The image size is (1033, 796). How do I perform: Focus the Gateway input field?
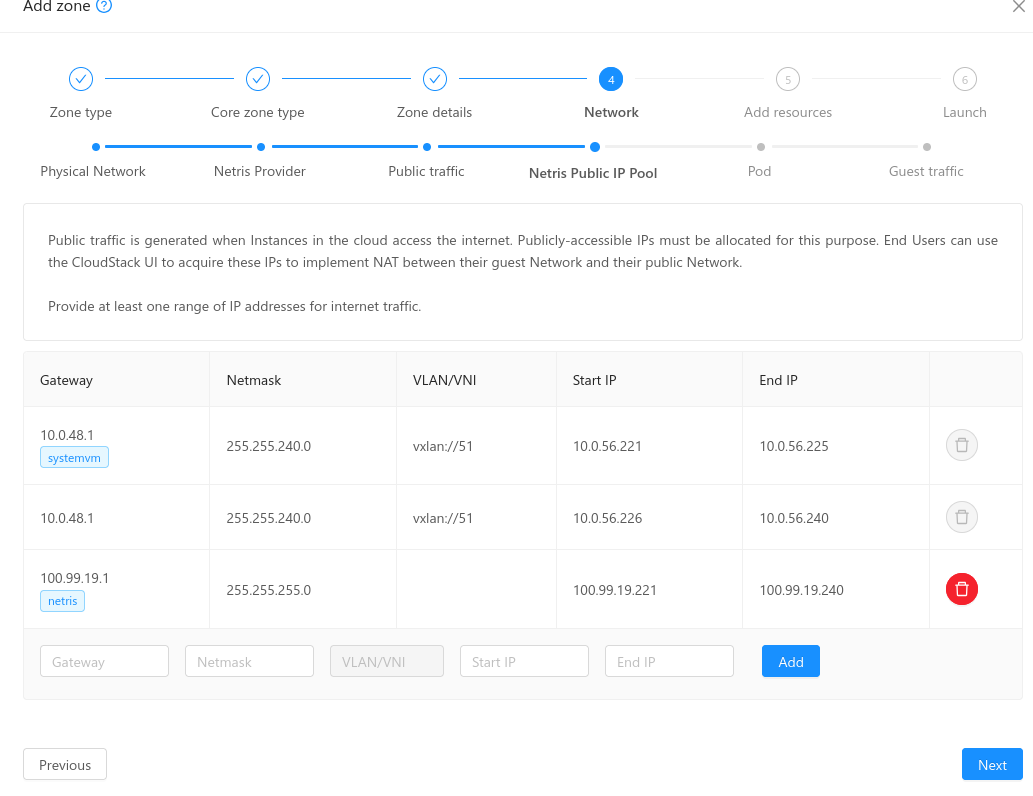click(105, 661)
